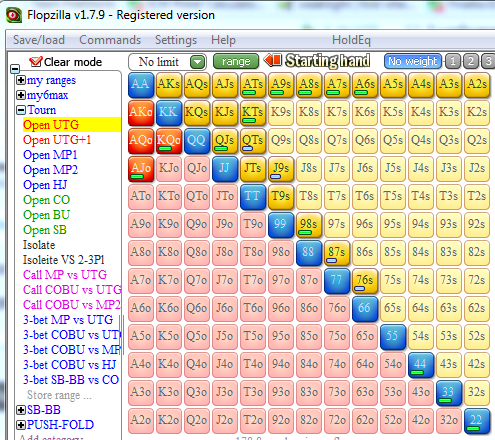Viewport: 495px width, 440px height.
Task: Toggle the JTs hand cell
Action: click(253, 169)
